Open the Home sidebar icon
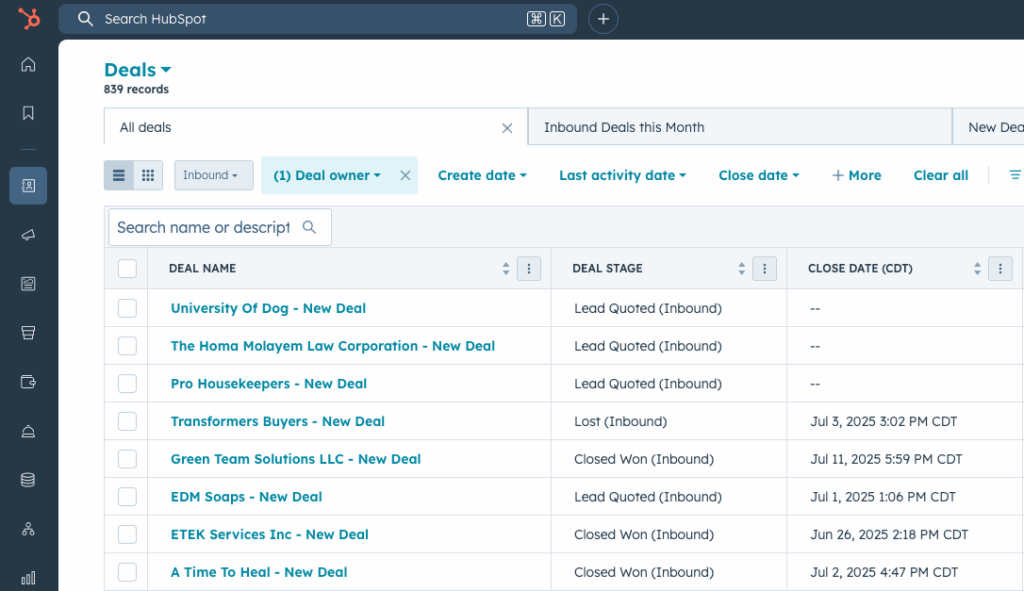Viewport: 1024px width, 591px height. pyautogui.click(x=28, y=64)
